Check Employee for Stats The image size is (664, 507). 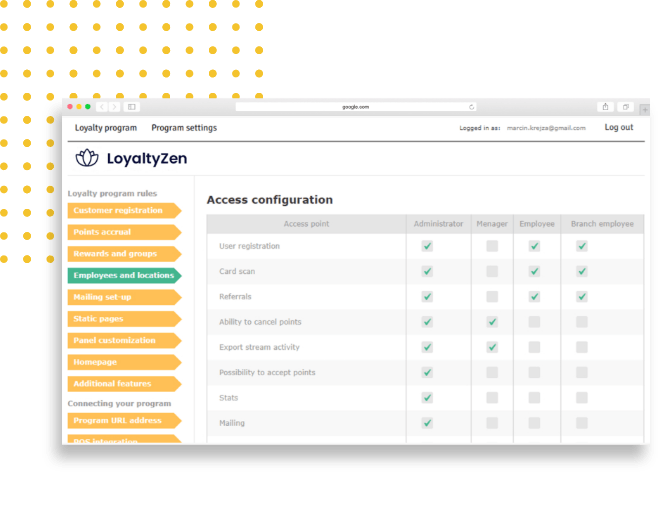tap(534, 398)
